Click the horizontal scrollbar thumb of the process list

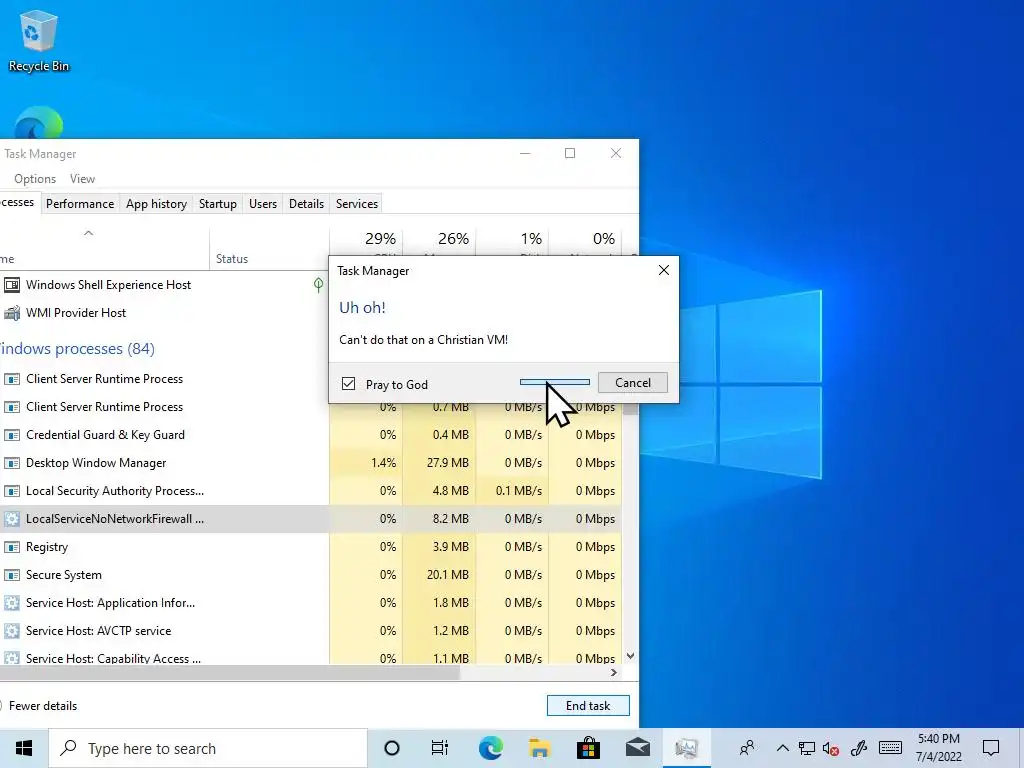230,673
